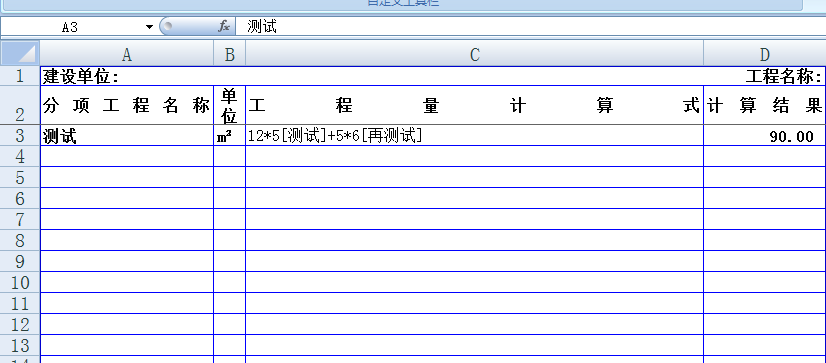Select row 7 header

tap(20, 220)
